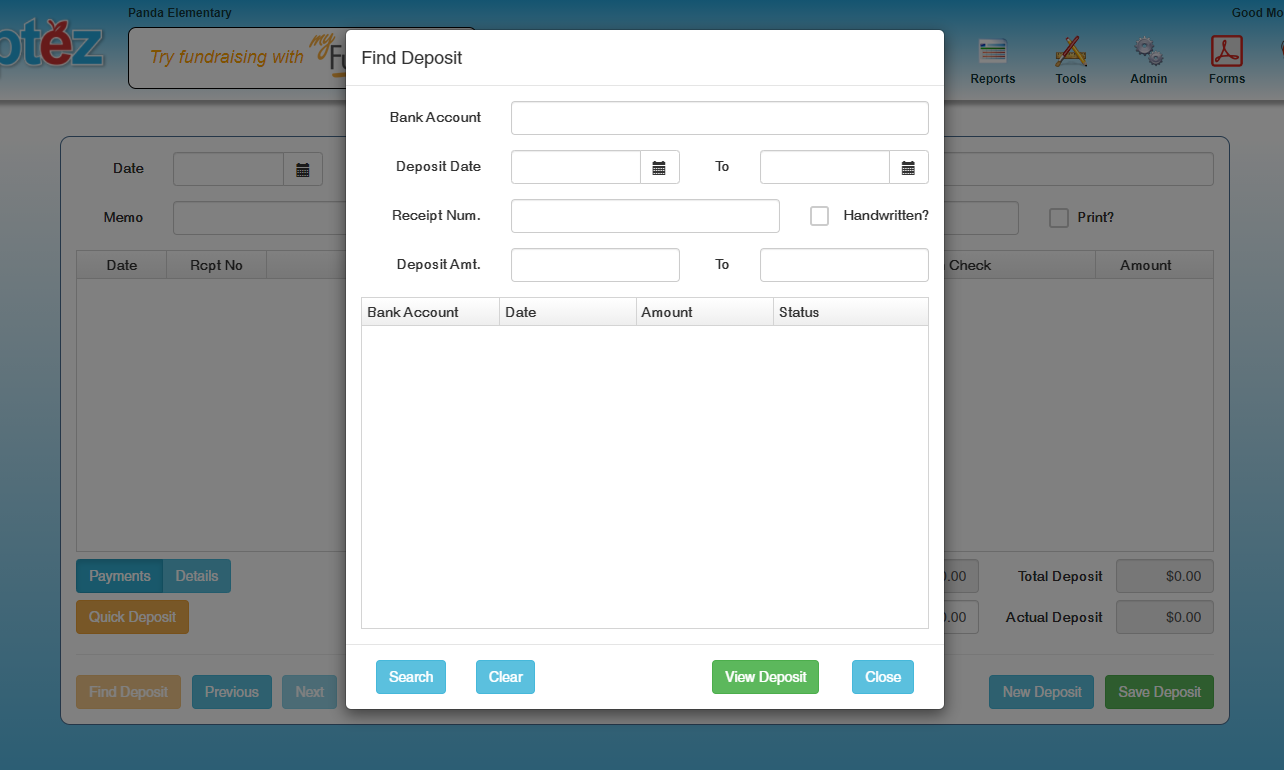Click the Bank Account field in dialog
This screenshot has height=770, width=1284.
719,118
